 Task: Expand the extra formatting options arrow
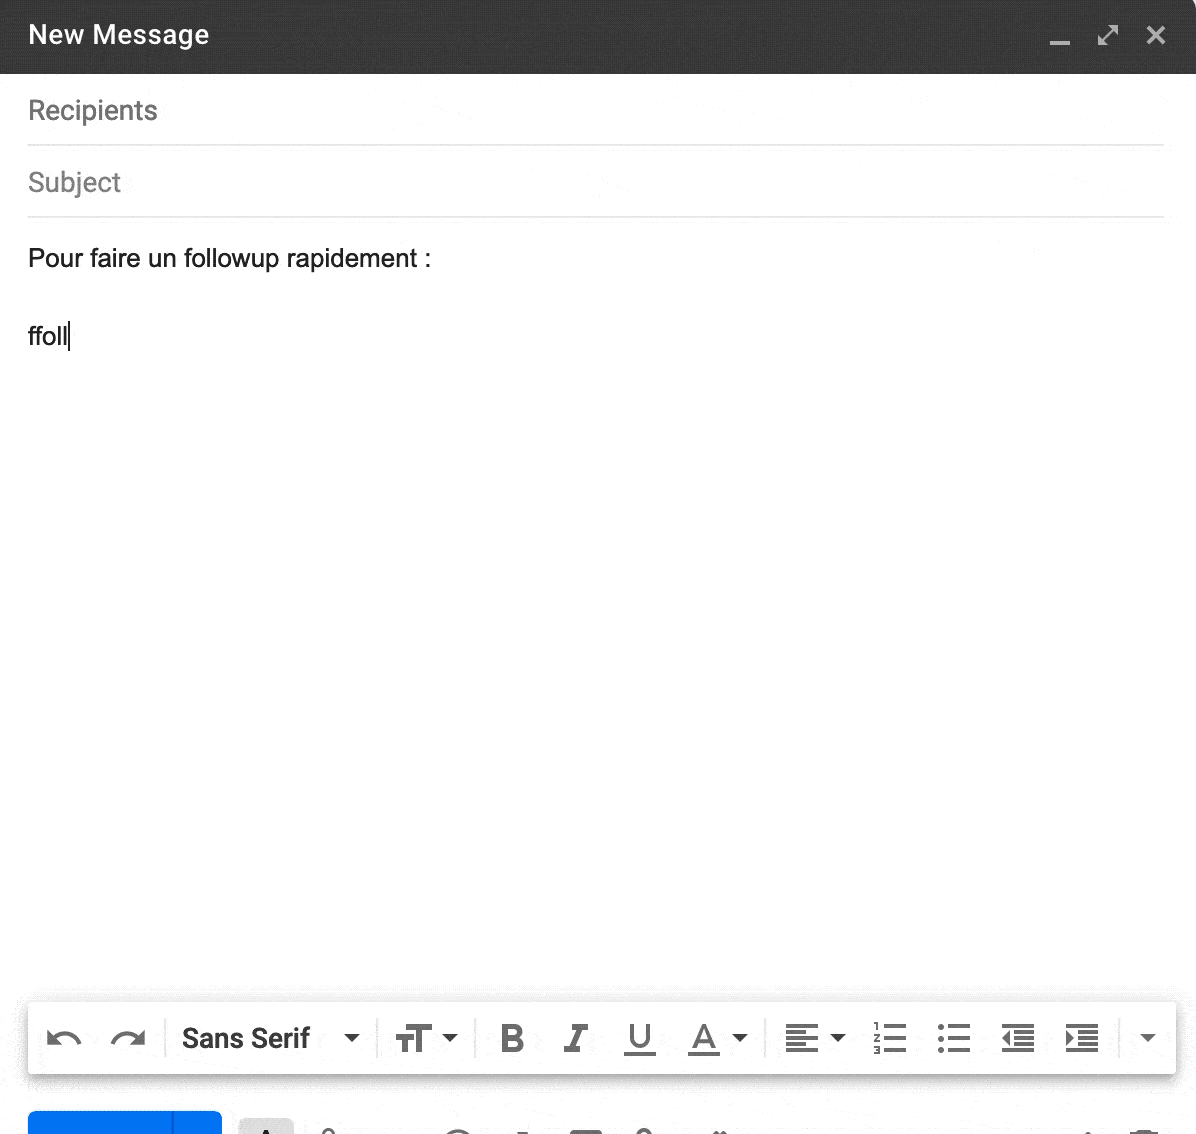pyautogui.click(x=1146, y=1038)
